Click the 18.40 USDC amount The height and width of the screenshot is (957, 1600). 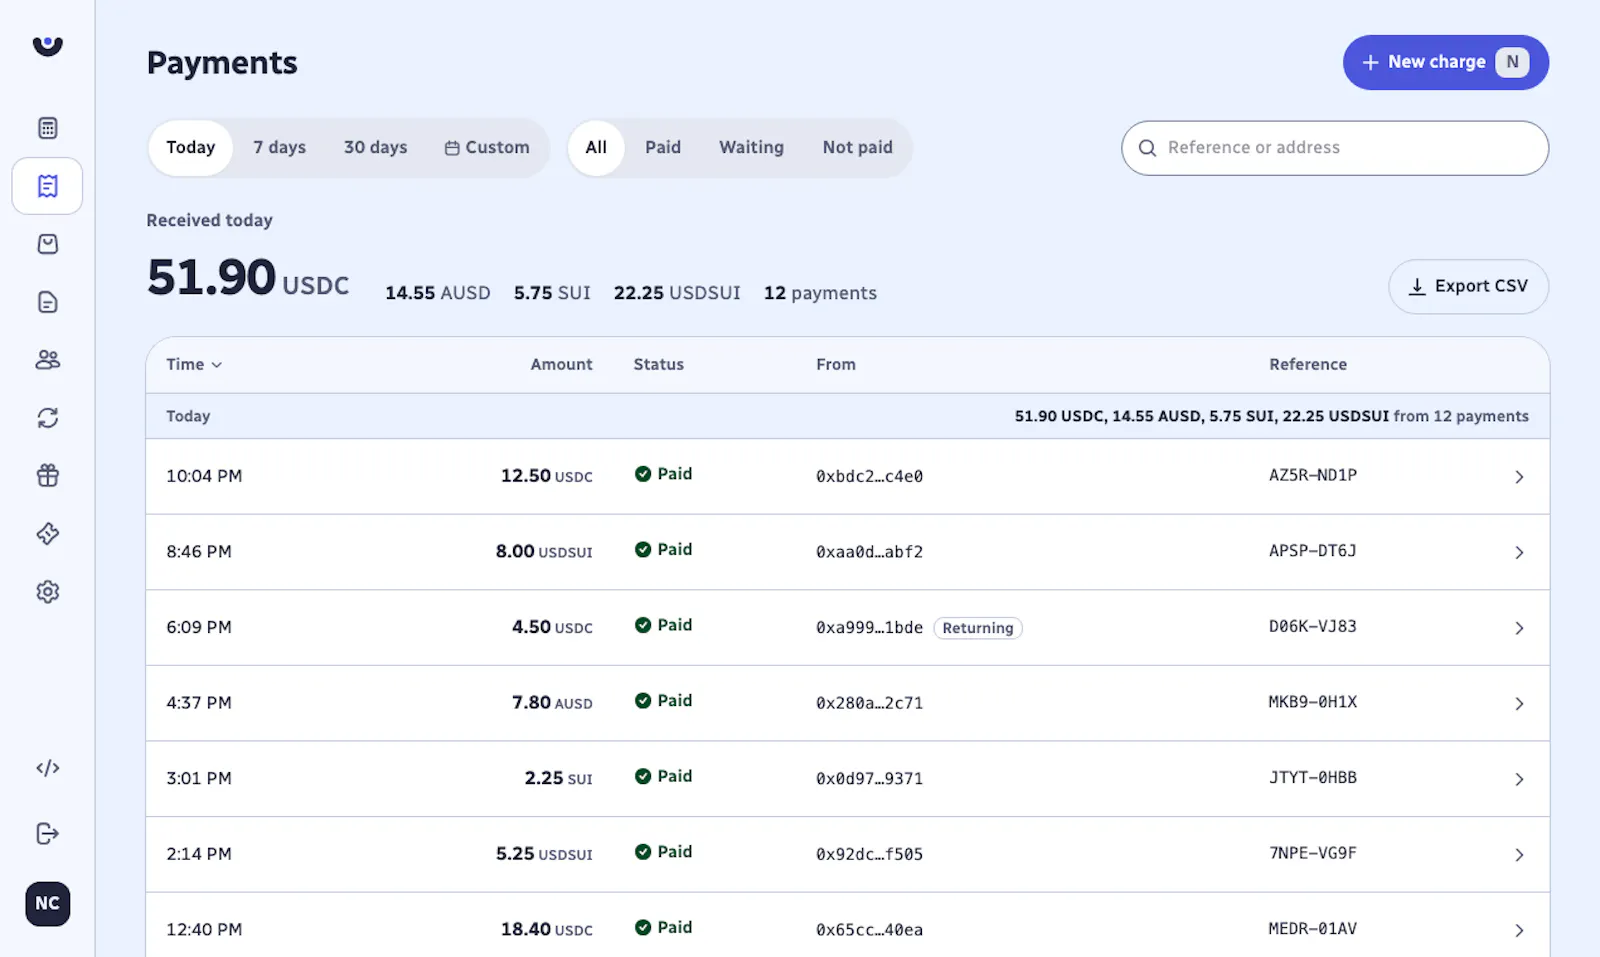pos(546,929)
